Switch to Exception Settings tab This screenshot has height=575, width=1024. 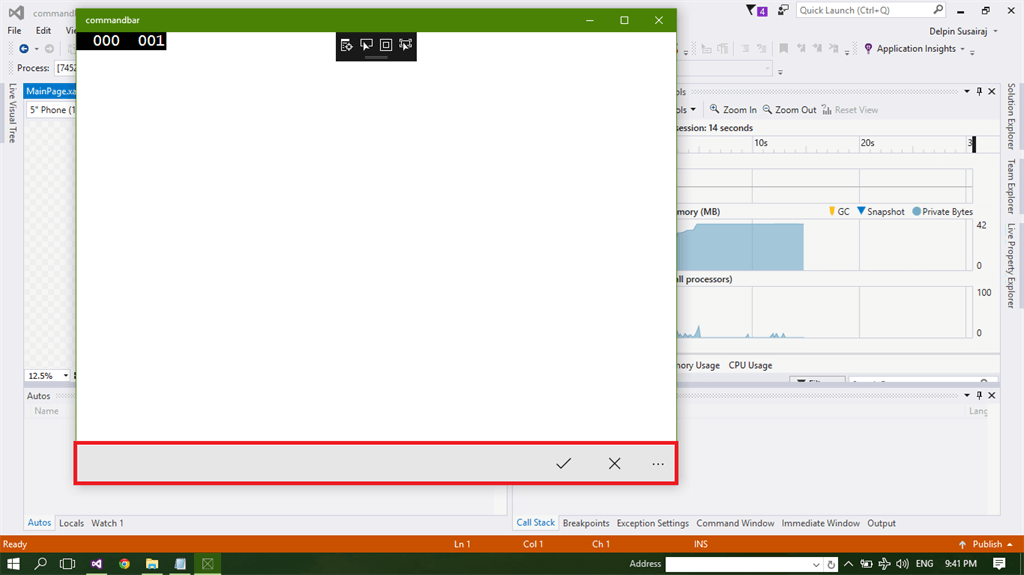(x=652, y=523)
